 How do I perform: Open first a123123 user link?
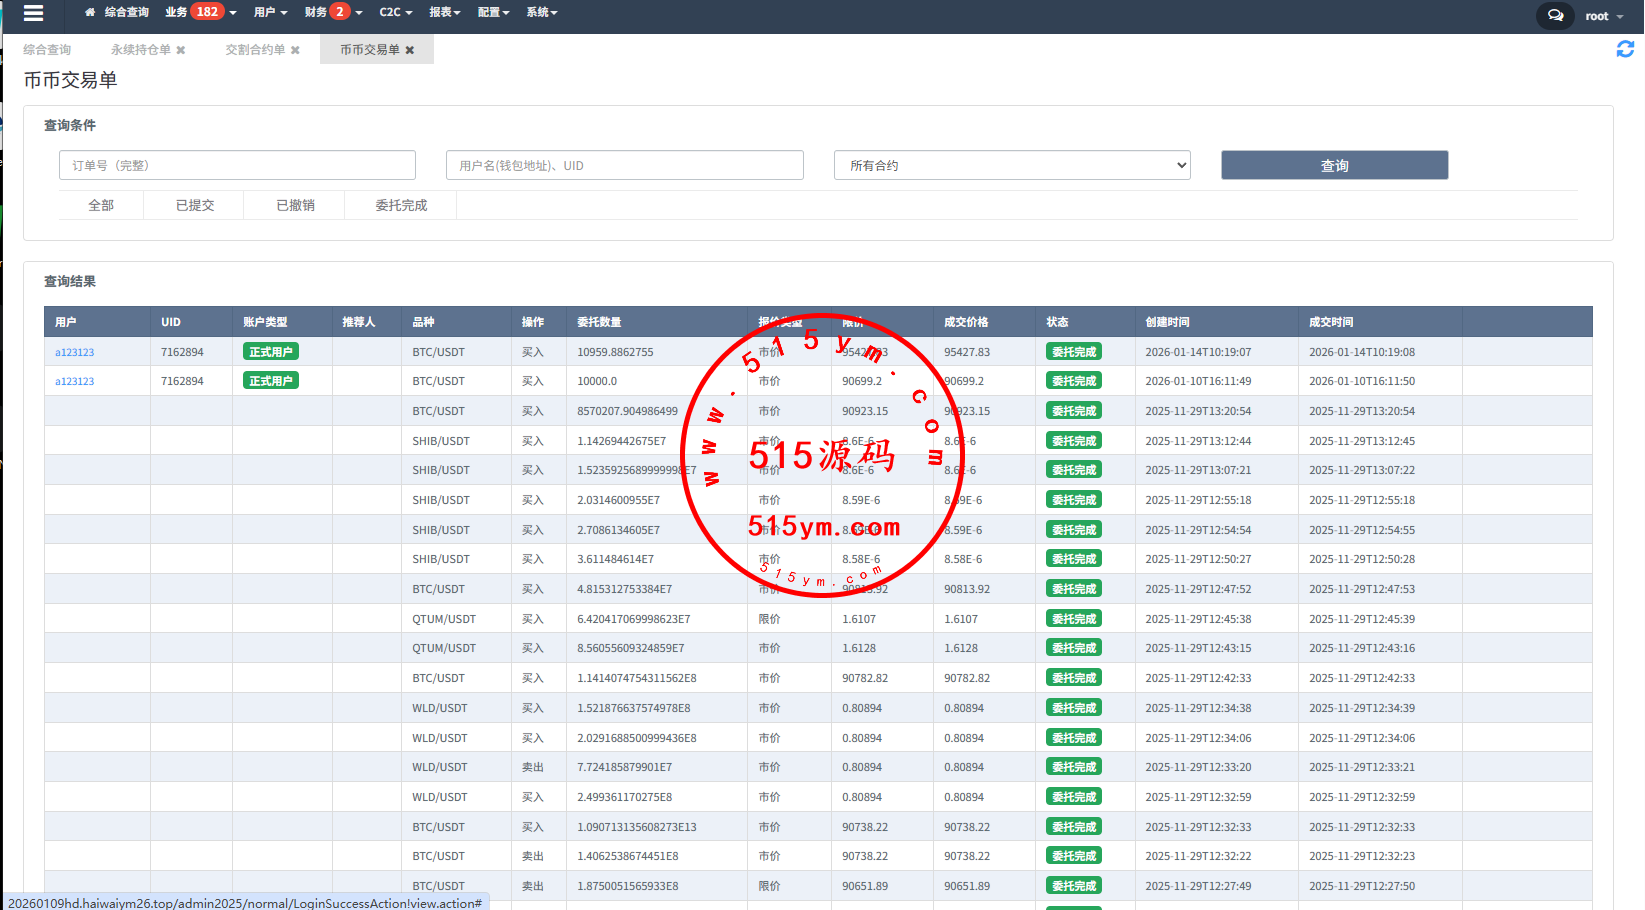75,352
